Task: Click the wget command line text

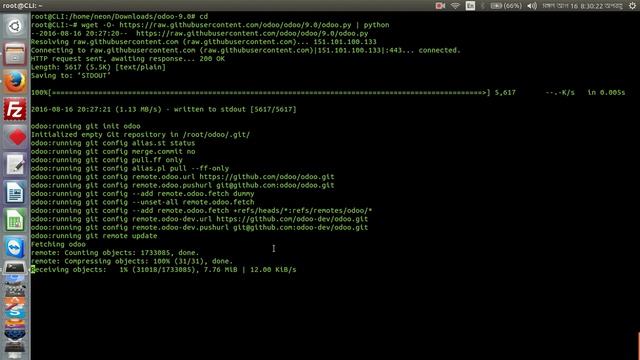Action: (x=235, y=25)
